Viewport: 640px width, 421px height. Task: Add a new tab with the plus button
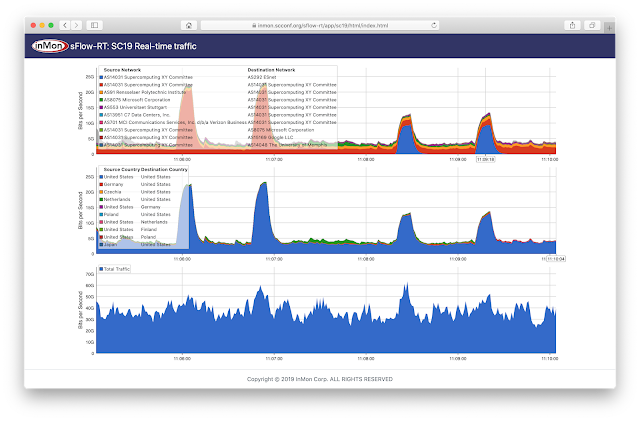tap(609, 28)
